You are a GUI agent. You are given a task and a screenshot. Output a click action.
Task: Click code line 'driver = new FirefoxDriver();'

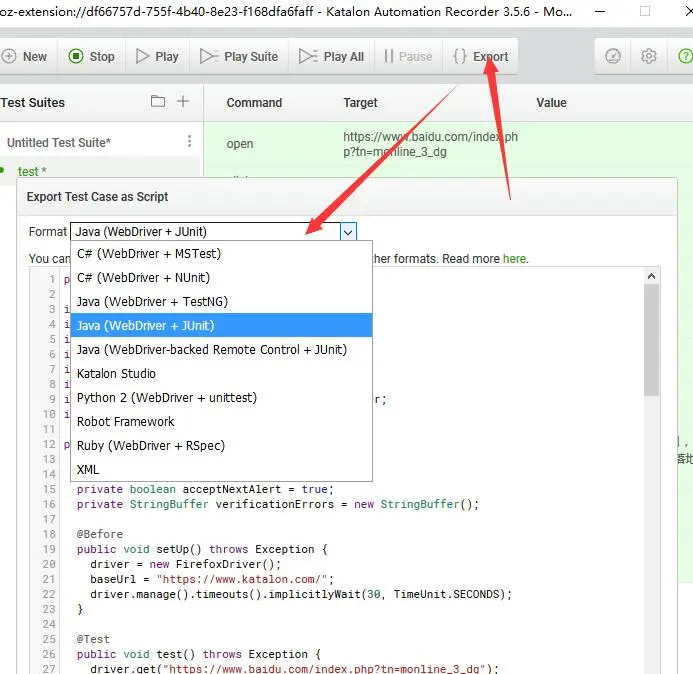coord(185,564)
